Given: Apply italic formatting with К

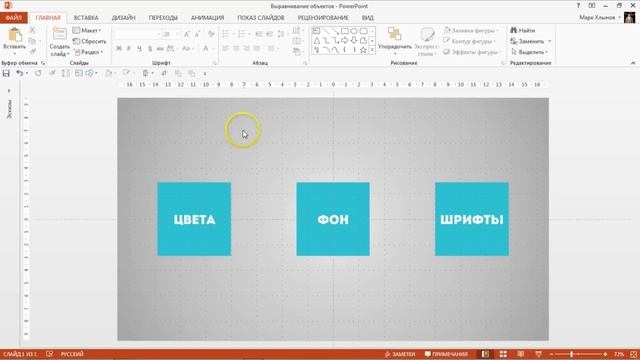Looking at the screenshot, I should click(129, 49).
